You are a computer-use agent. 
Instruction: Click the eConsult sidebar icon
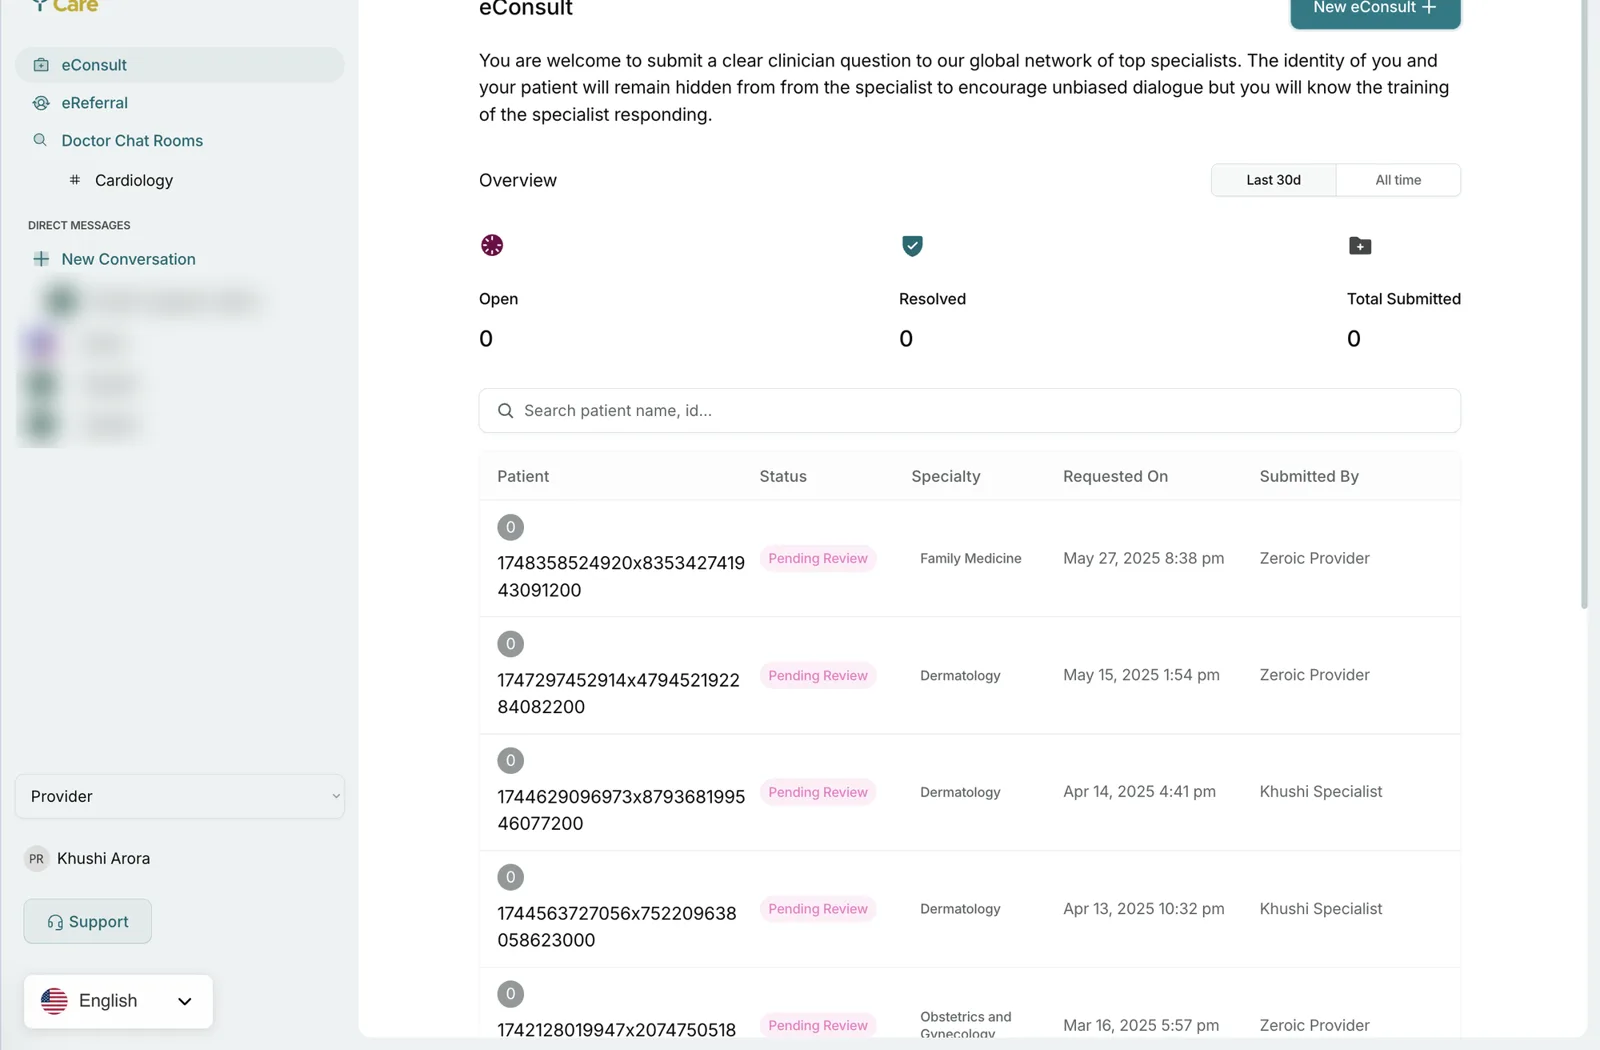click(x=41, y=65)
